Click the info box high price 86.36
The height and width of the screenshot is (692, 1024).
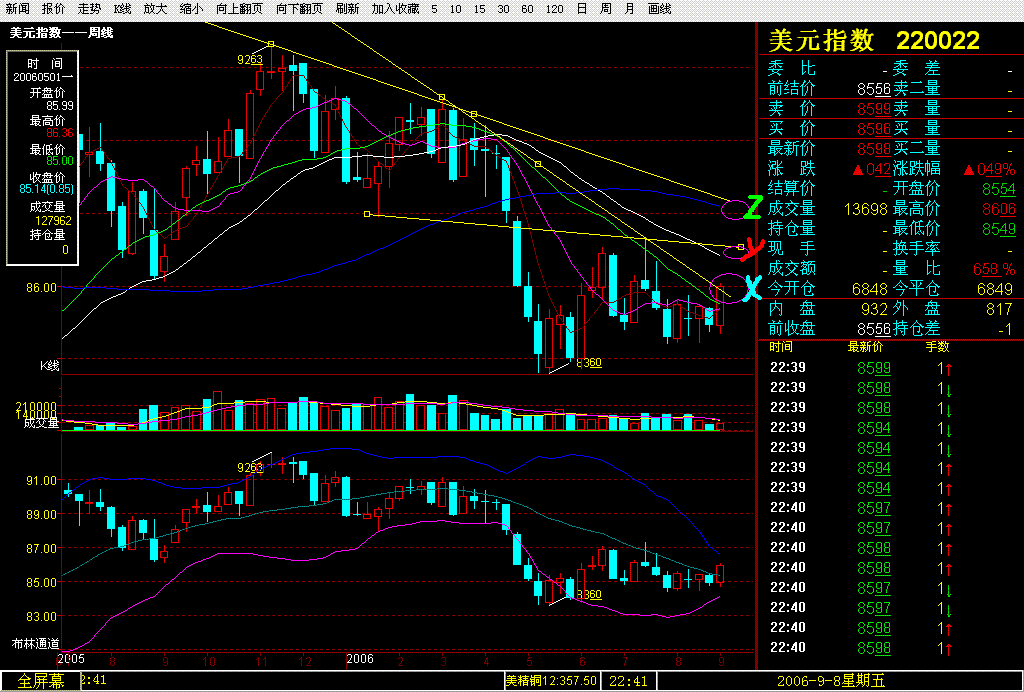pyautogui.click(x=59, y=133)
